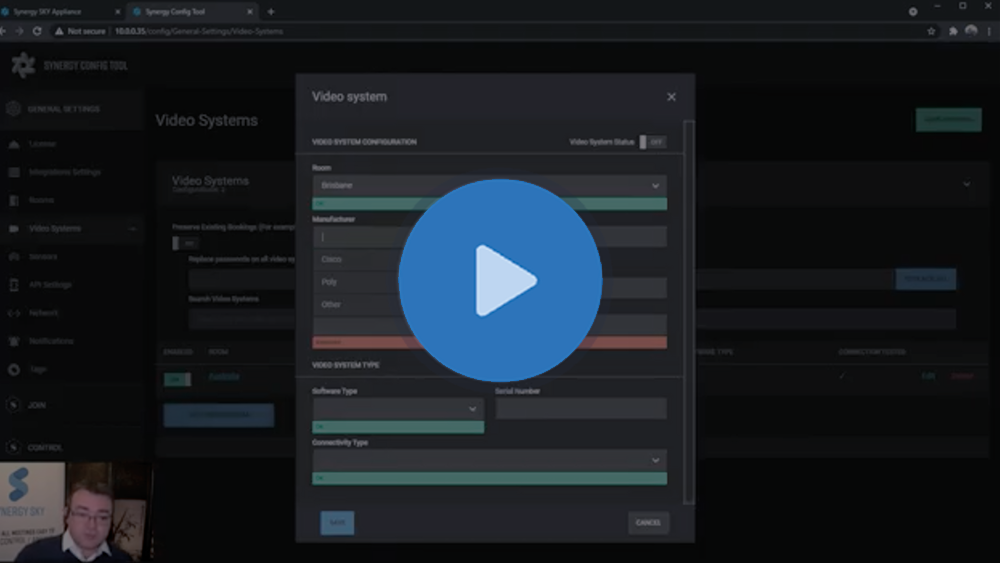1000x563 pixels.
Task: Collapse the Video Systems sidebar item dash
Action: click(133, 228)
